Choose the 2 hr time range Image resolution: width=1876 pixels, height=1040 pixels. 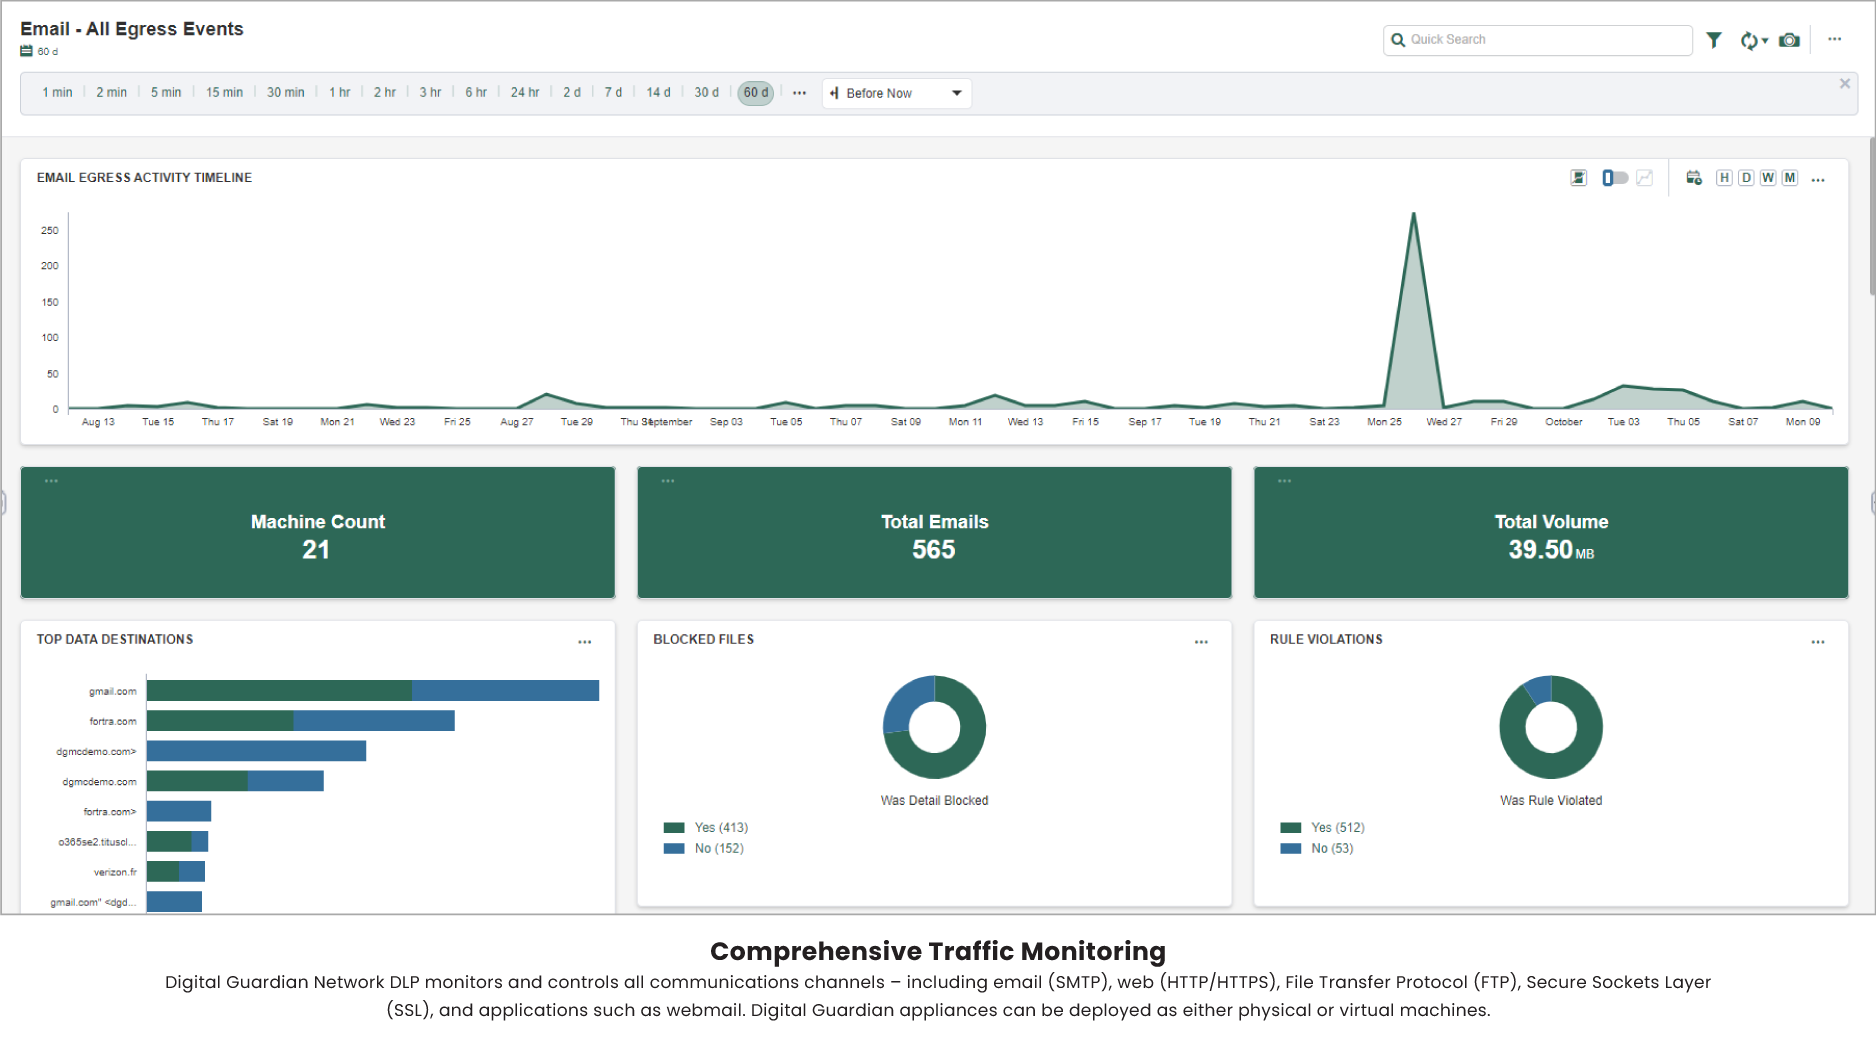[385, 93]
